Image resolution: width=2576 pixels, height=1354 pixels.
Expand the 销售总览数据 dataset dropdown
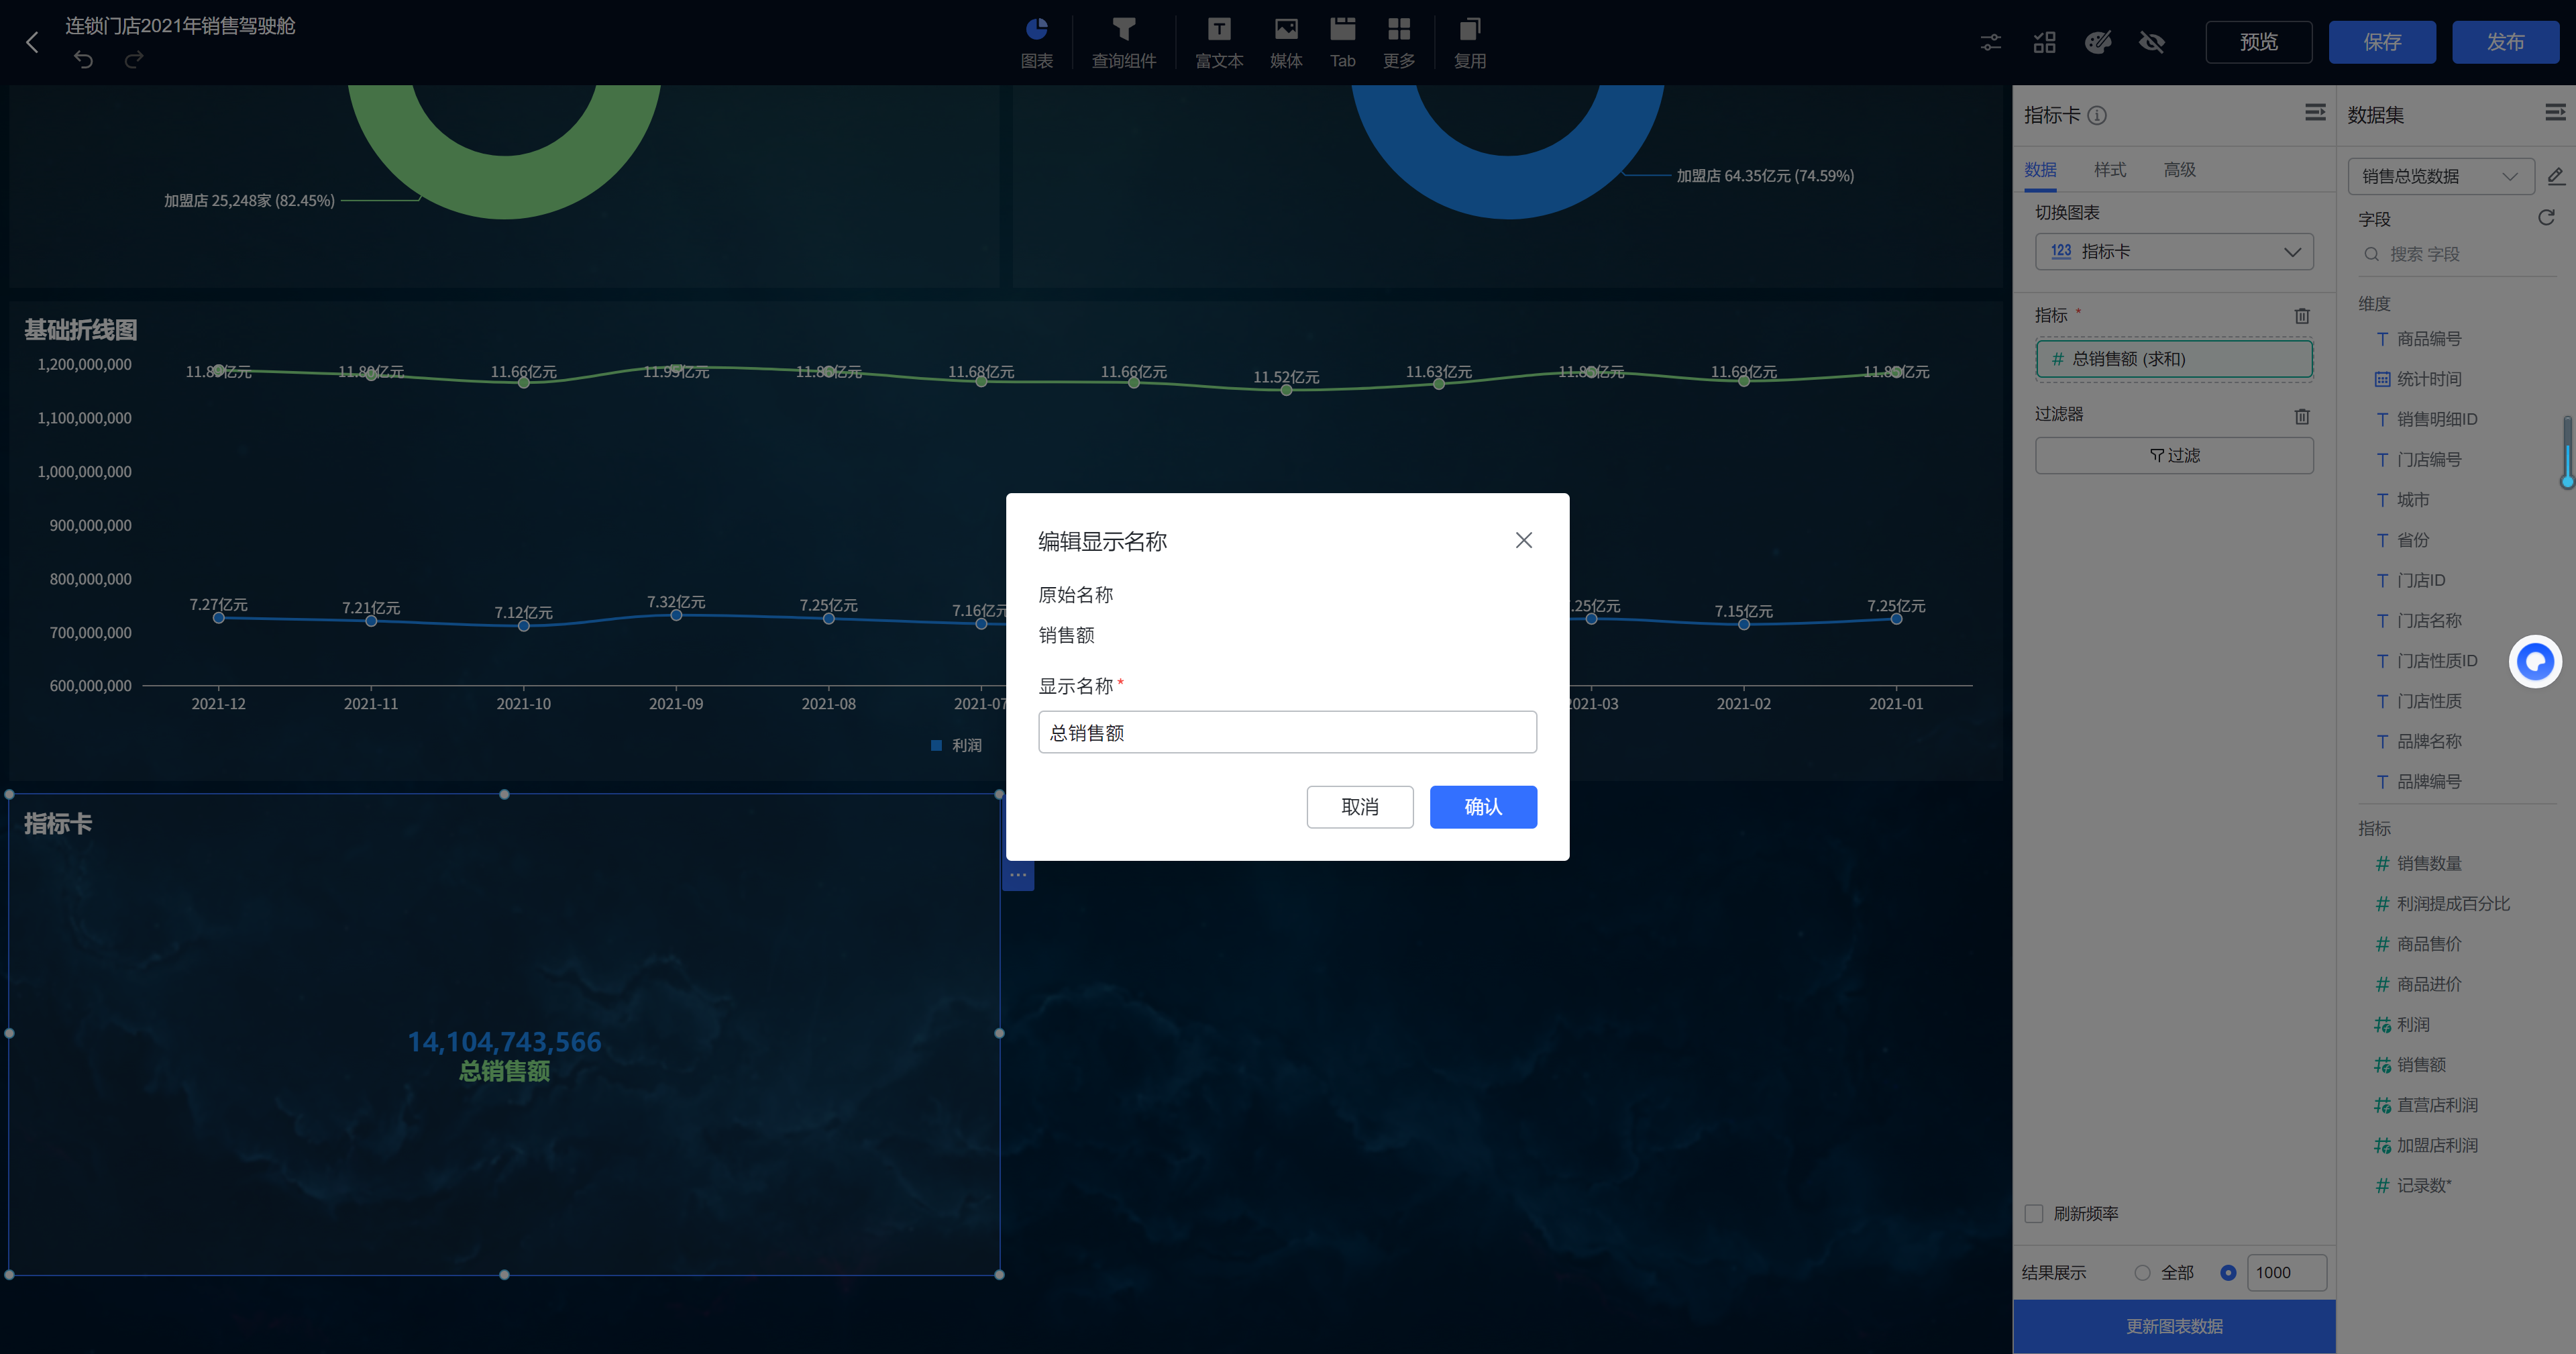(2439, 176)
